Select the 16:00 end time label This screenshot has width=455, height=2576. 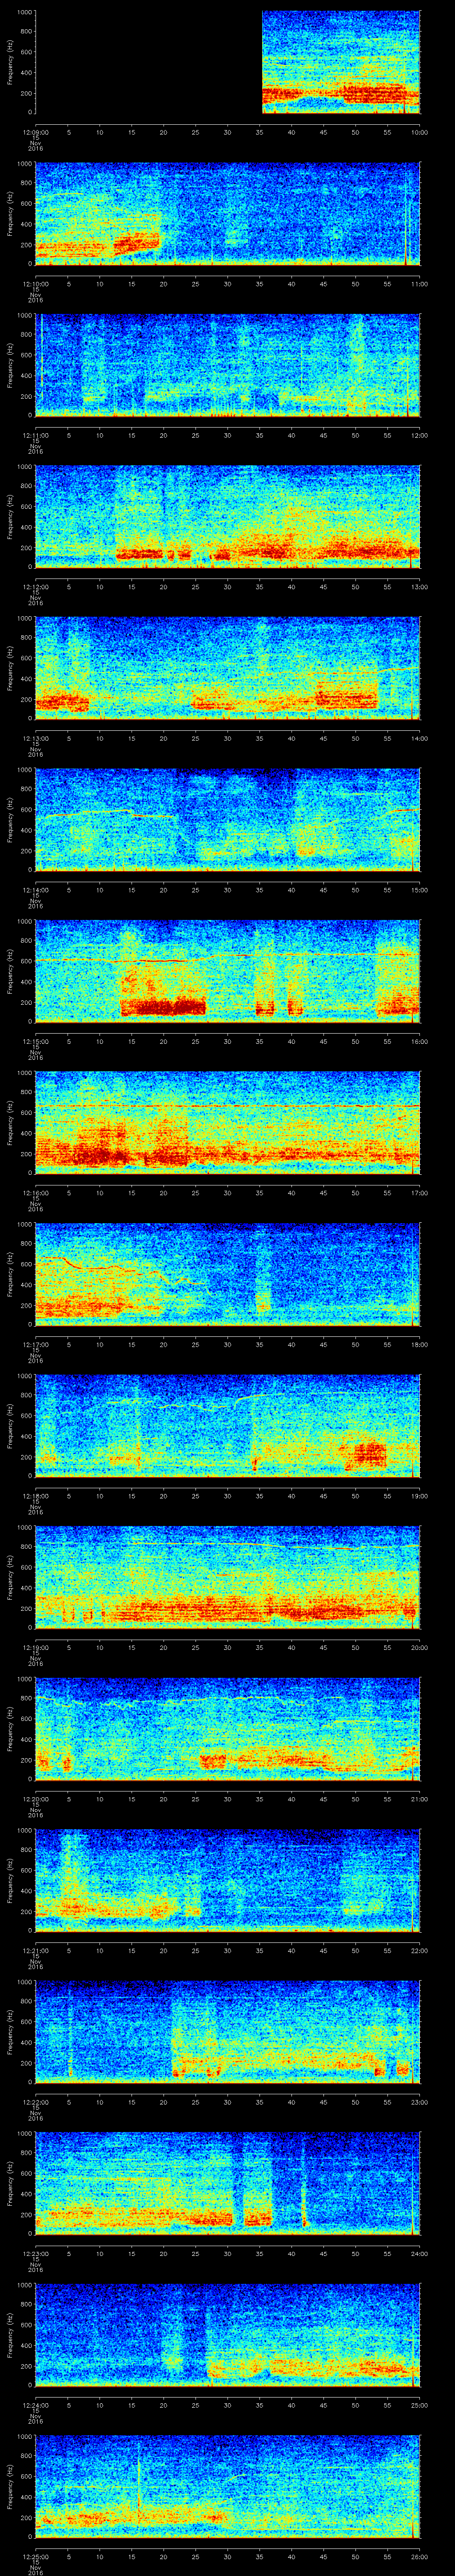[419, 1042]
